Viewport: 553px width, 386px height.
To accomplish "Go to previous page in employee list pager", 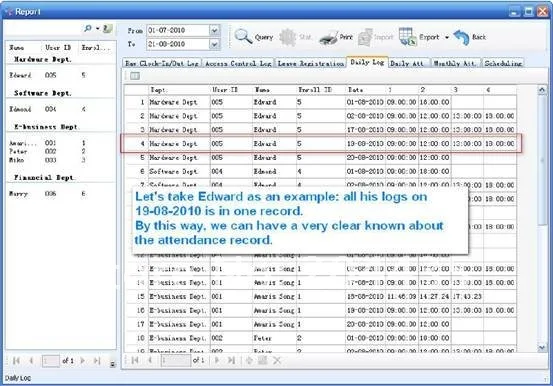I will [x=31, y=361].
